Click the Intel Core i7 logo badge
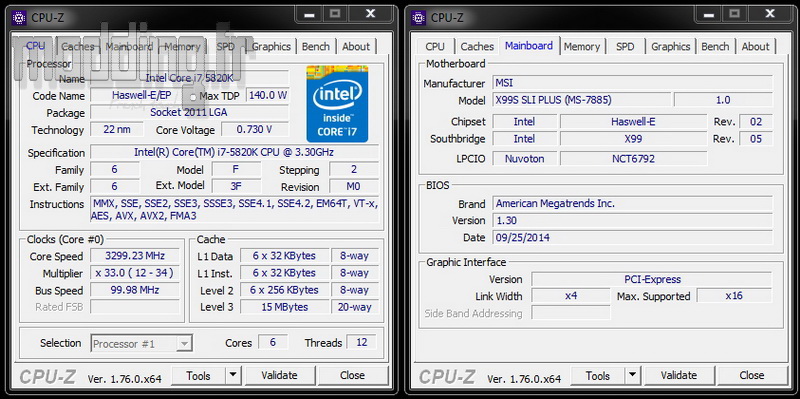800x399 pixels. (337, 104)
